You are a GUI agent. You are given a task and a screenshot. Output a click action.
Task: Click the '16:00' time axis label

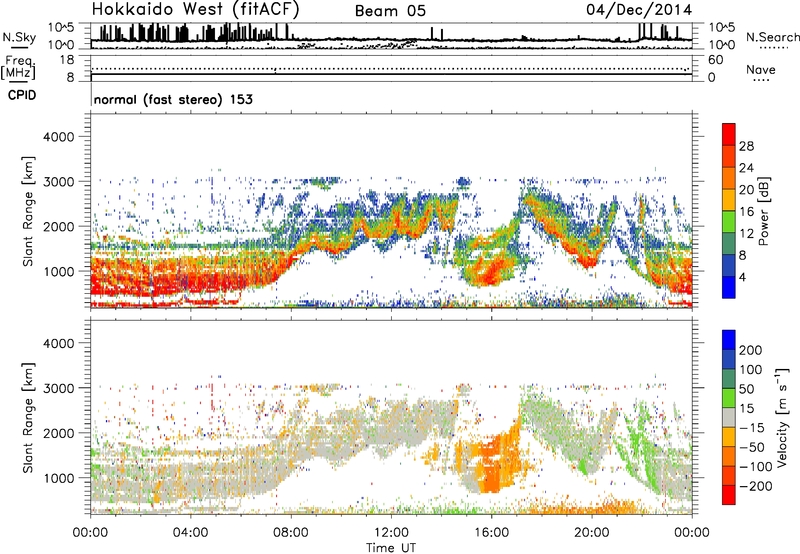click(x=491, y=533)
